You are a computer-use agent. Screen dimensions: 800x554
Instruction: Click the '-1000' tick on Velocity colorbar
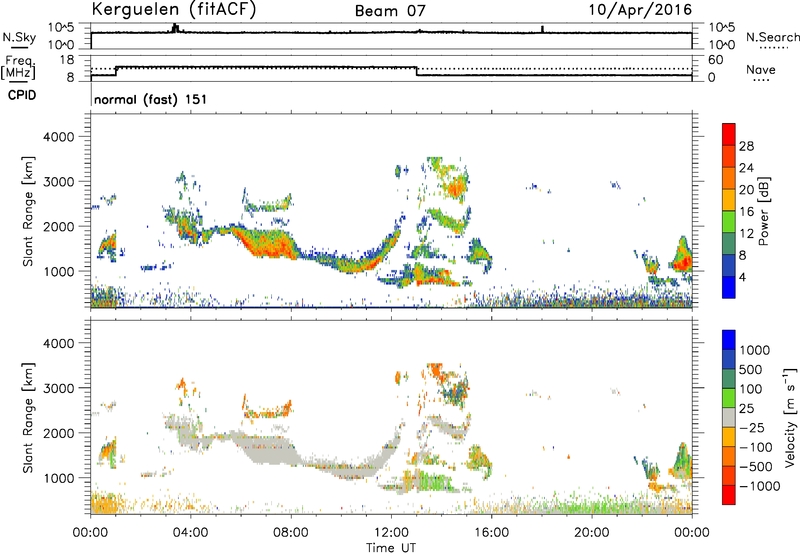point(760,486)
